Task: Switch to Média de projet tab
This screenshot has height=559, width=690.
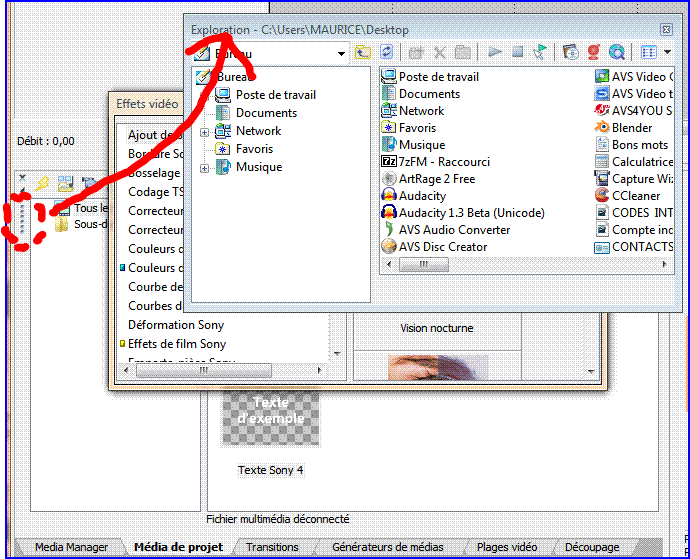Action: [178, 547]
